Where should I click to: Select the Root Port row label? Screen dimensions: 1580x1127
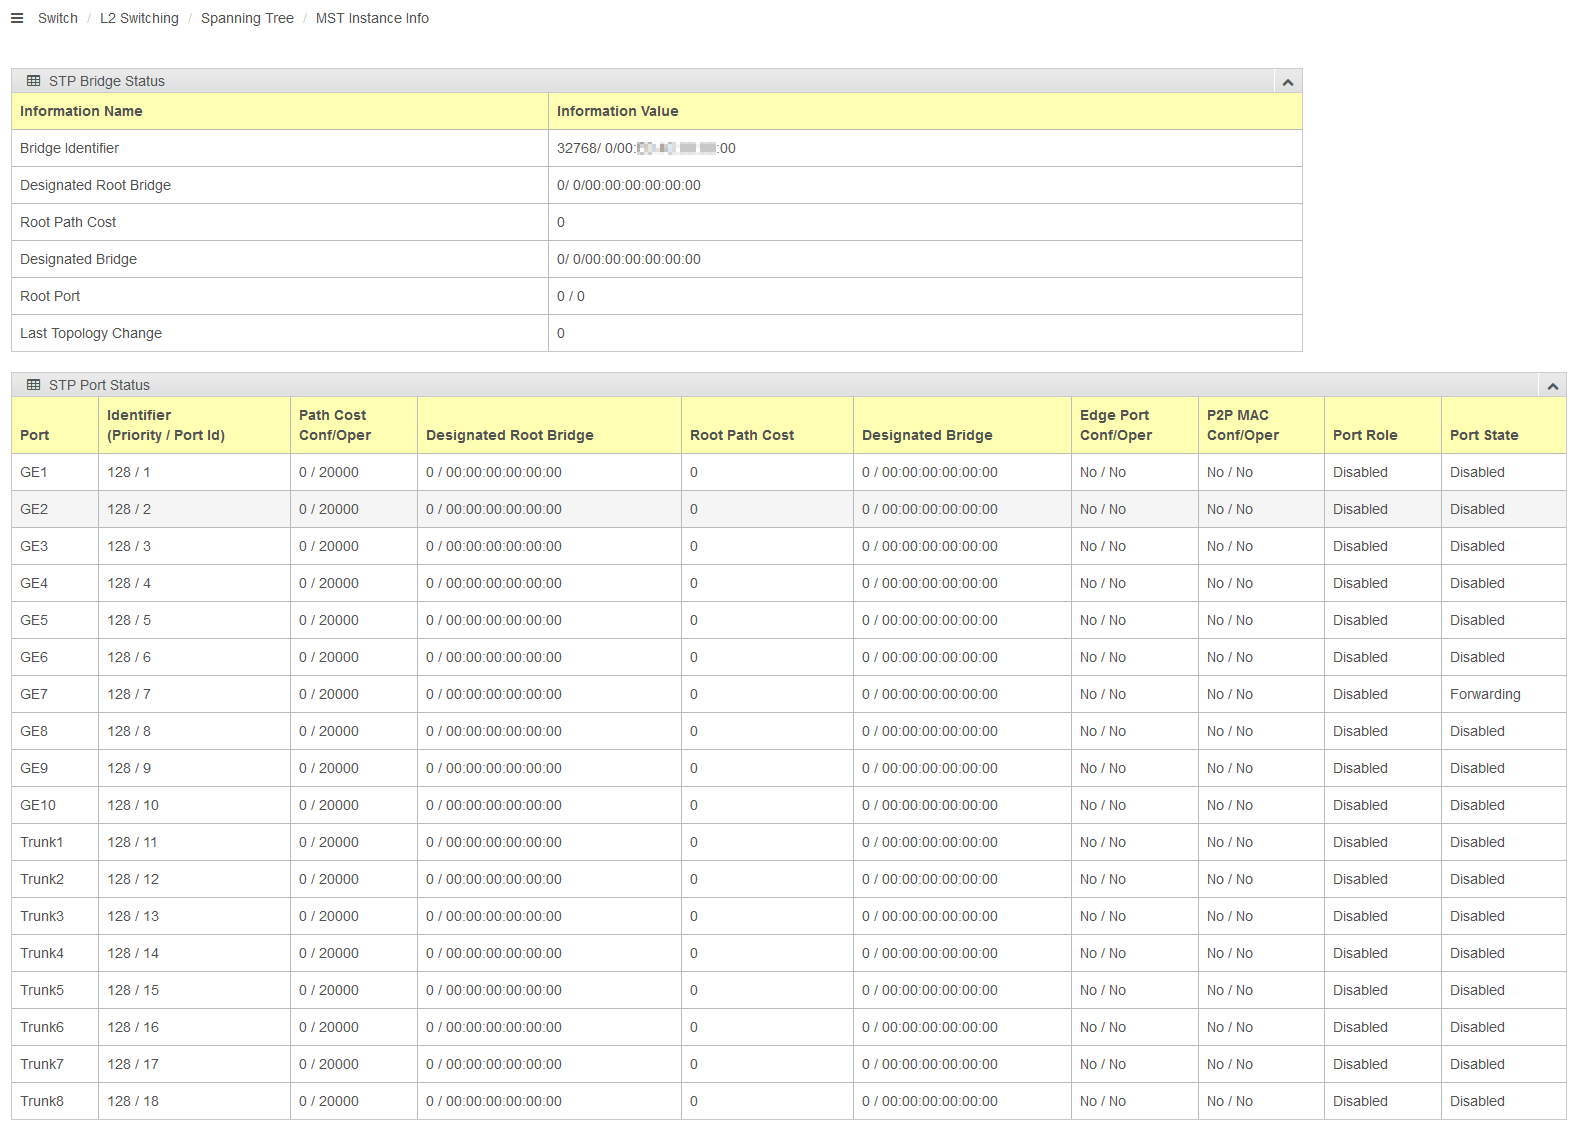[x=50, y=296]
